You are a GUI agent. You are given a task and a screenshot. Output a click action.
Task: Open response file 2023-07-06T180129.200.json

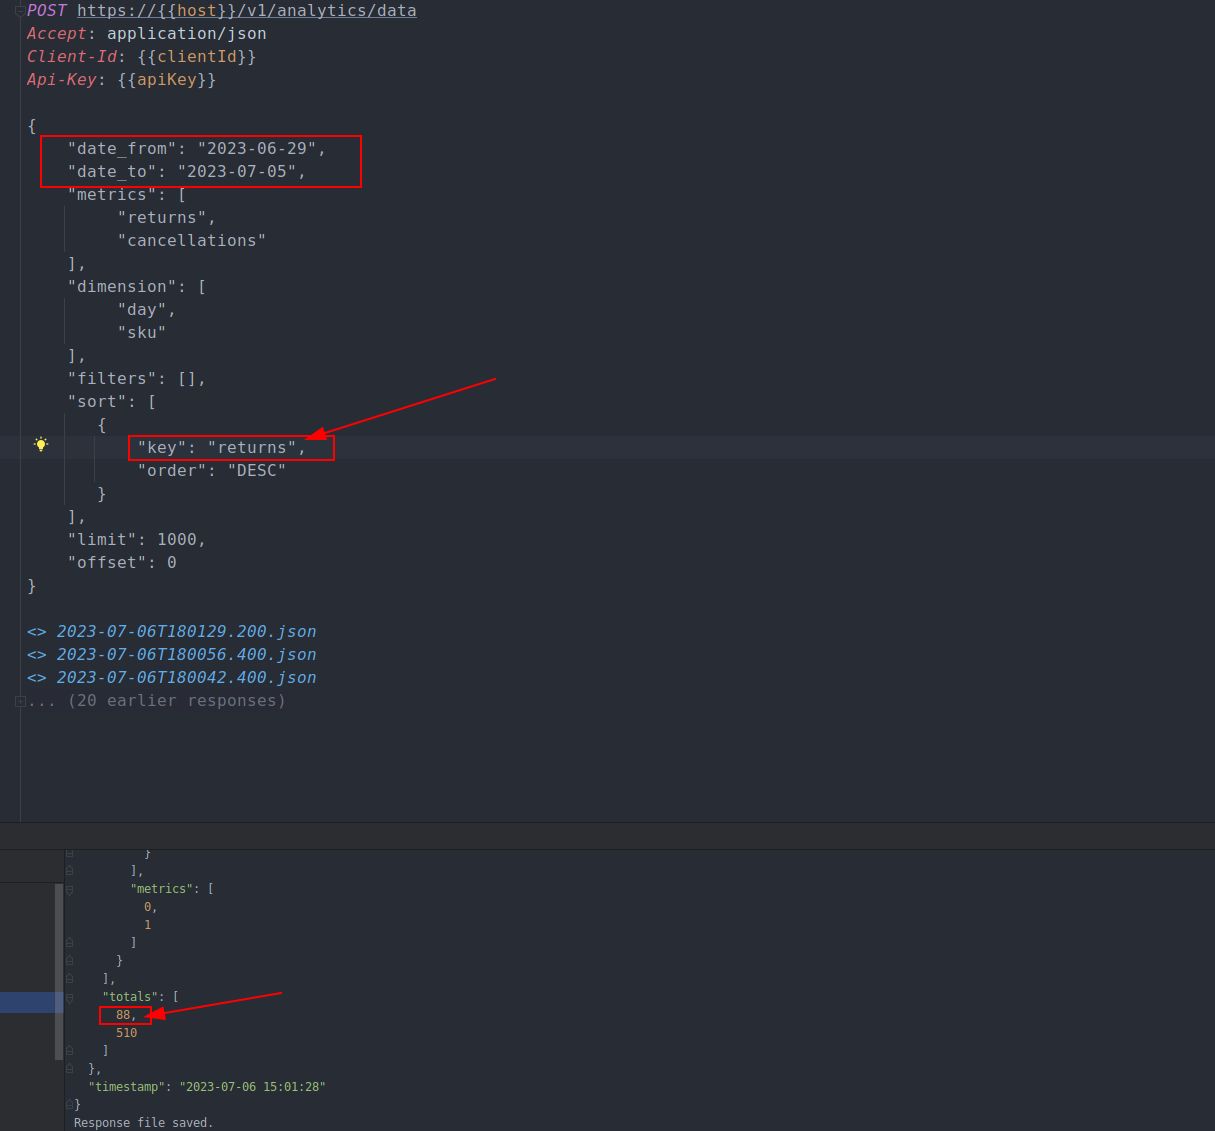pos(186,632)
